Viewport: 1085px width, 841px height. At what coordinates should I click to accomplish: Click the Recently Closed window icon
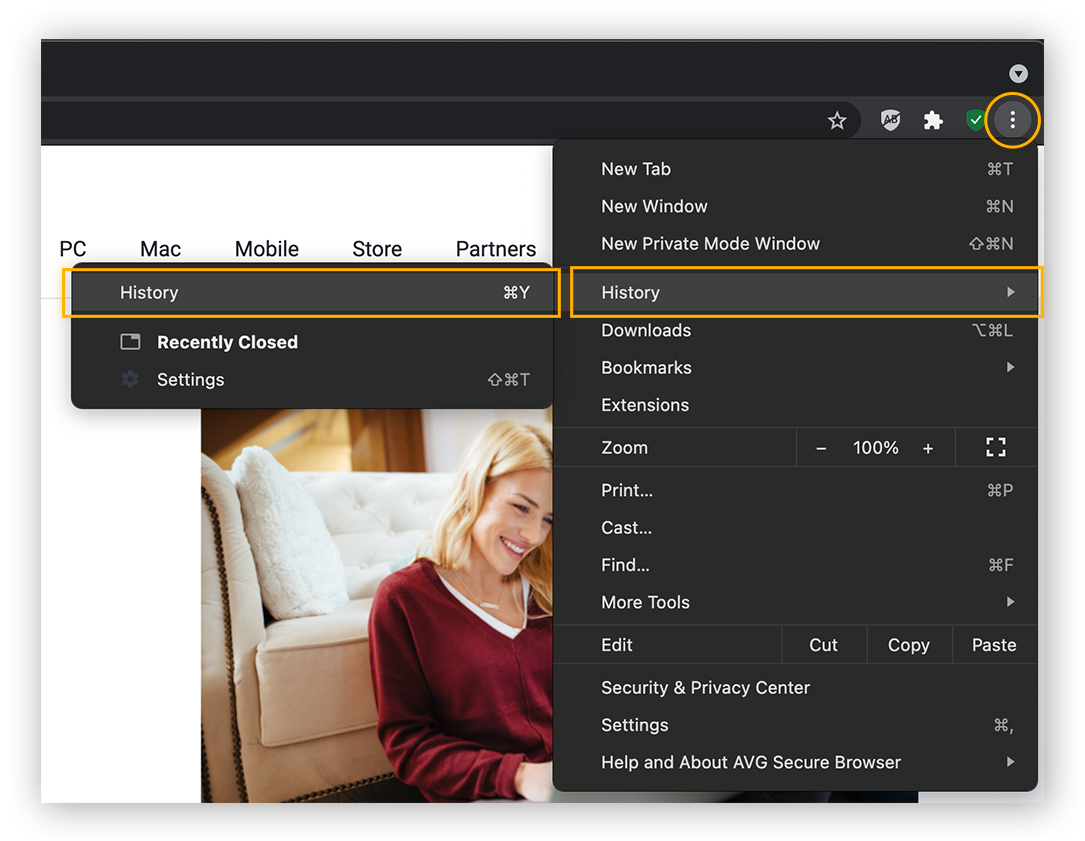[x=130, y=342]
